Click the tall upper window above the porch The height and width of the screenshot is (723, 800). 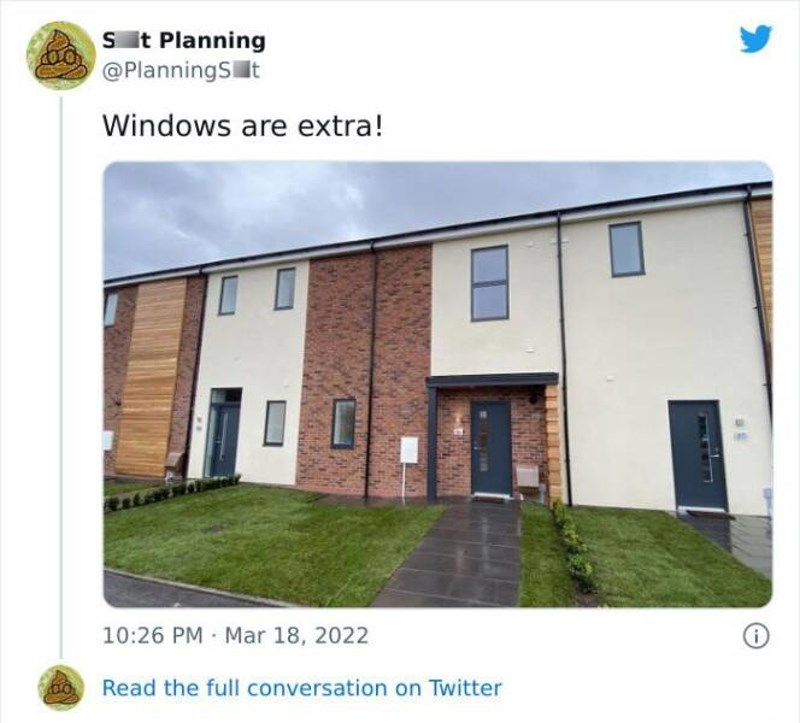[x=489, y=283]
